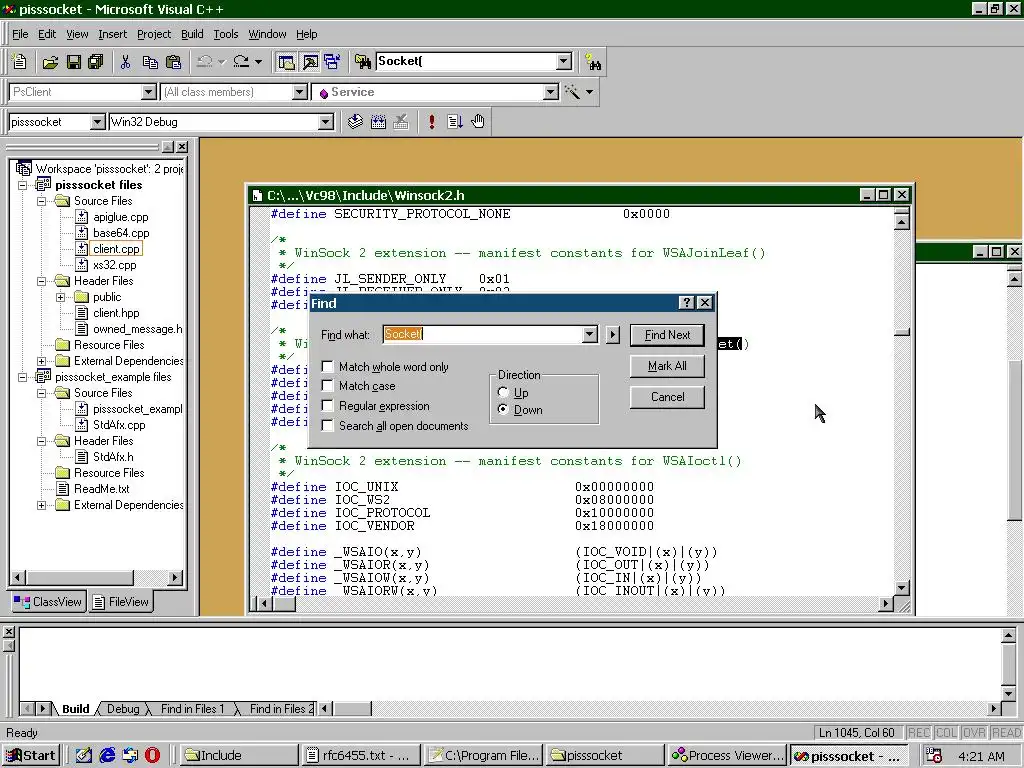Enable Match whole word only checkbox
This screenshot has width=1024, height=768.
click(328, 366)
